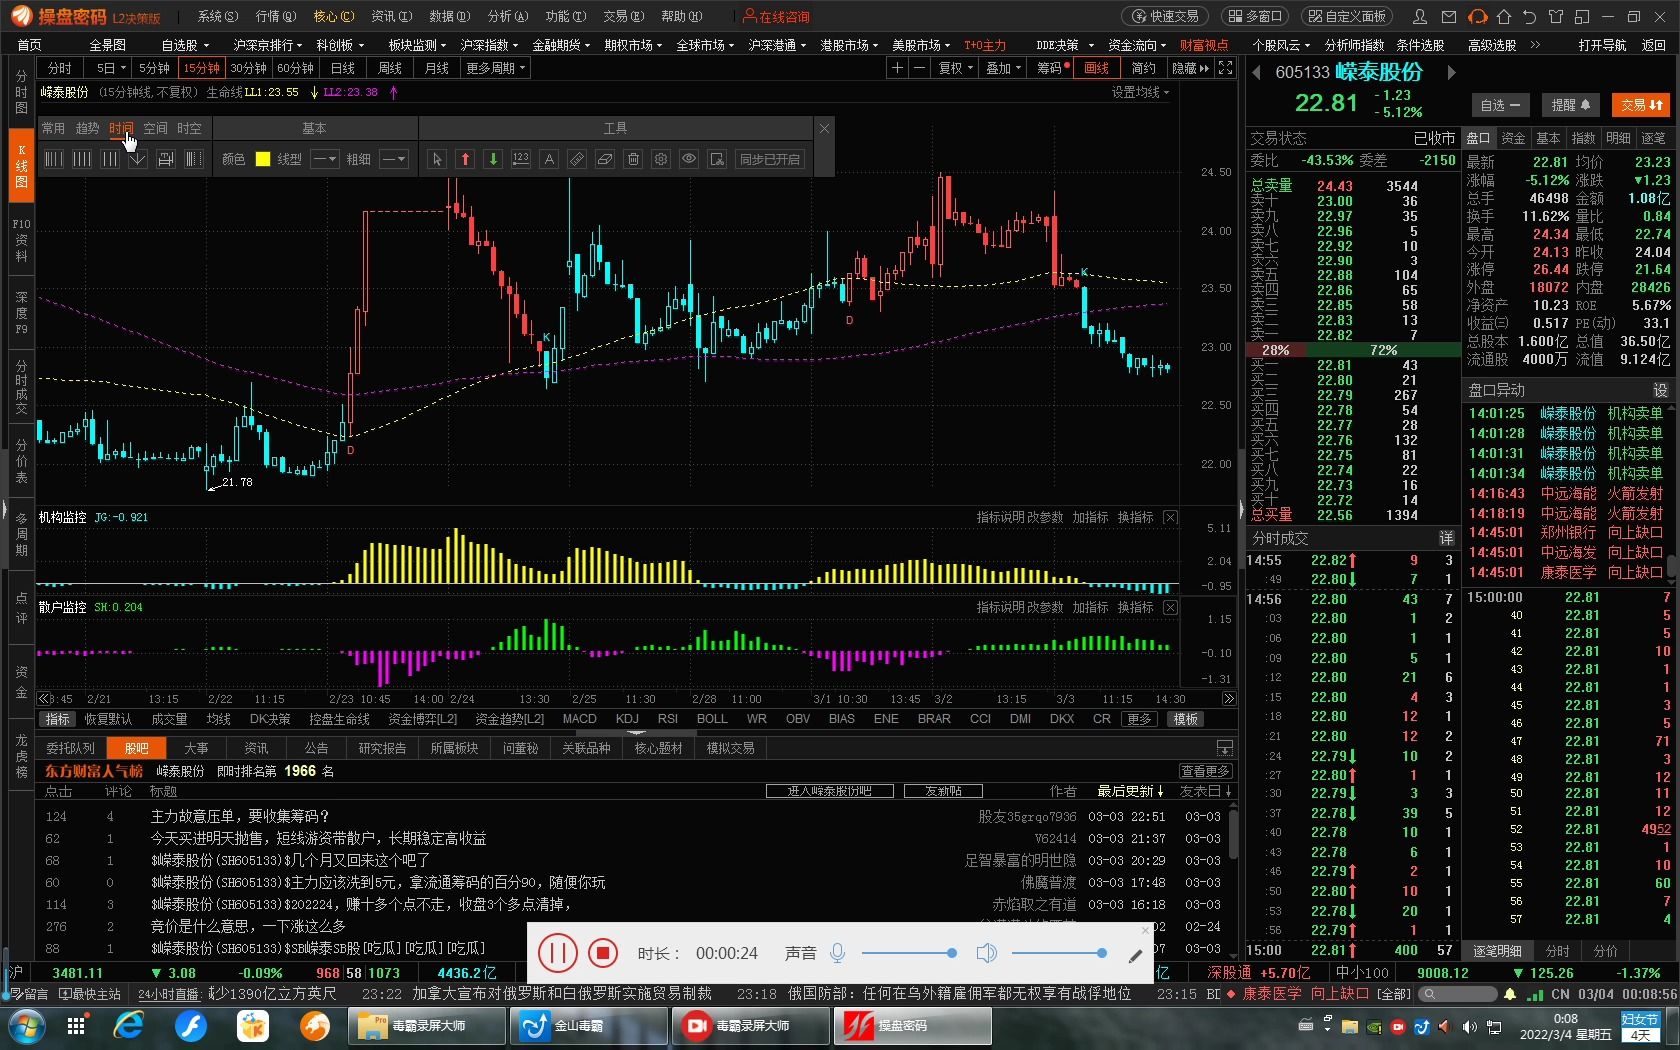Close the 散户监控 indicator panel
The width and height of the screenshot is (1680, 1050).
pyautogui.click(x=1170, y=607)
